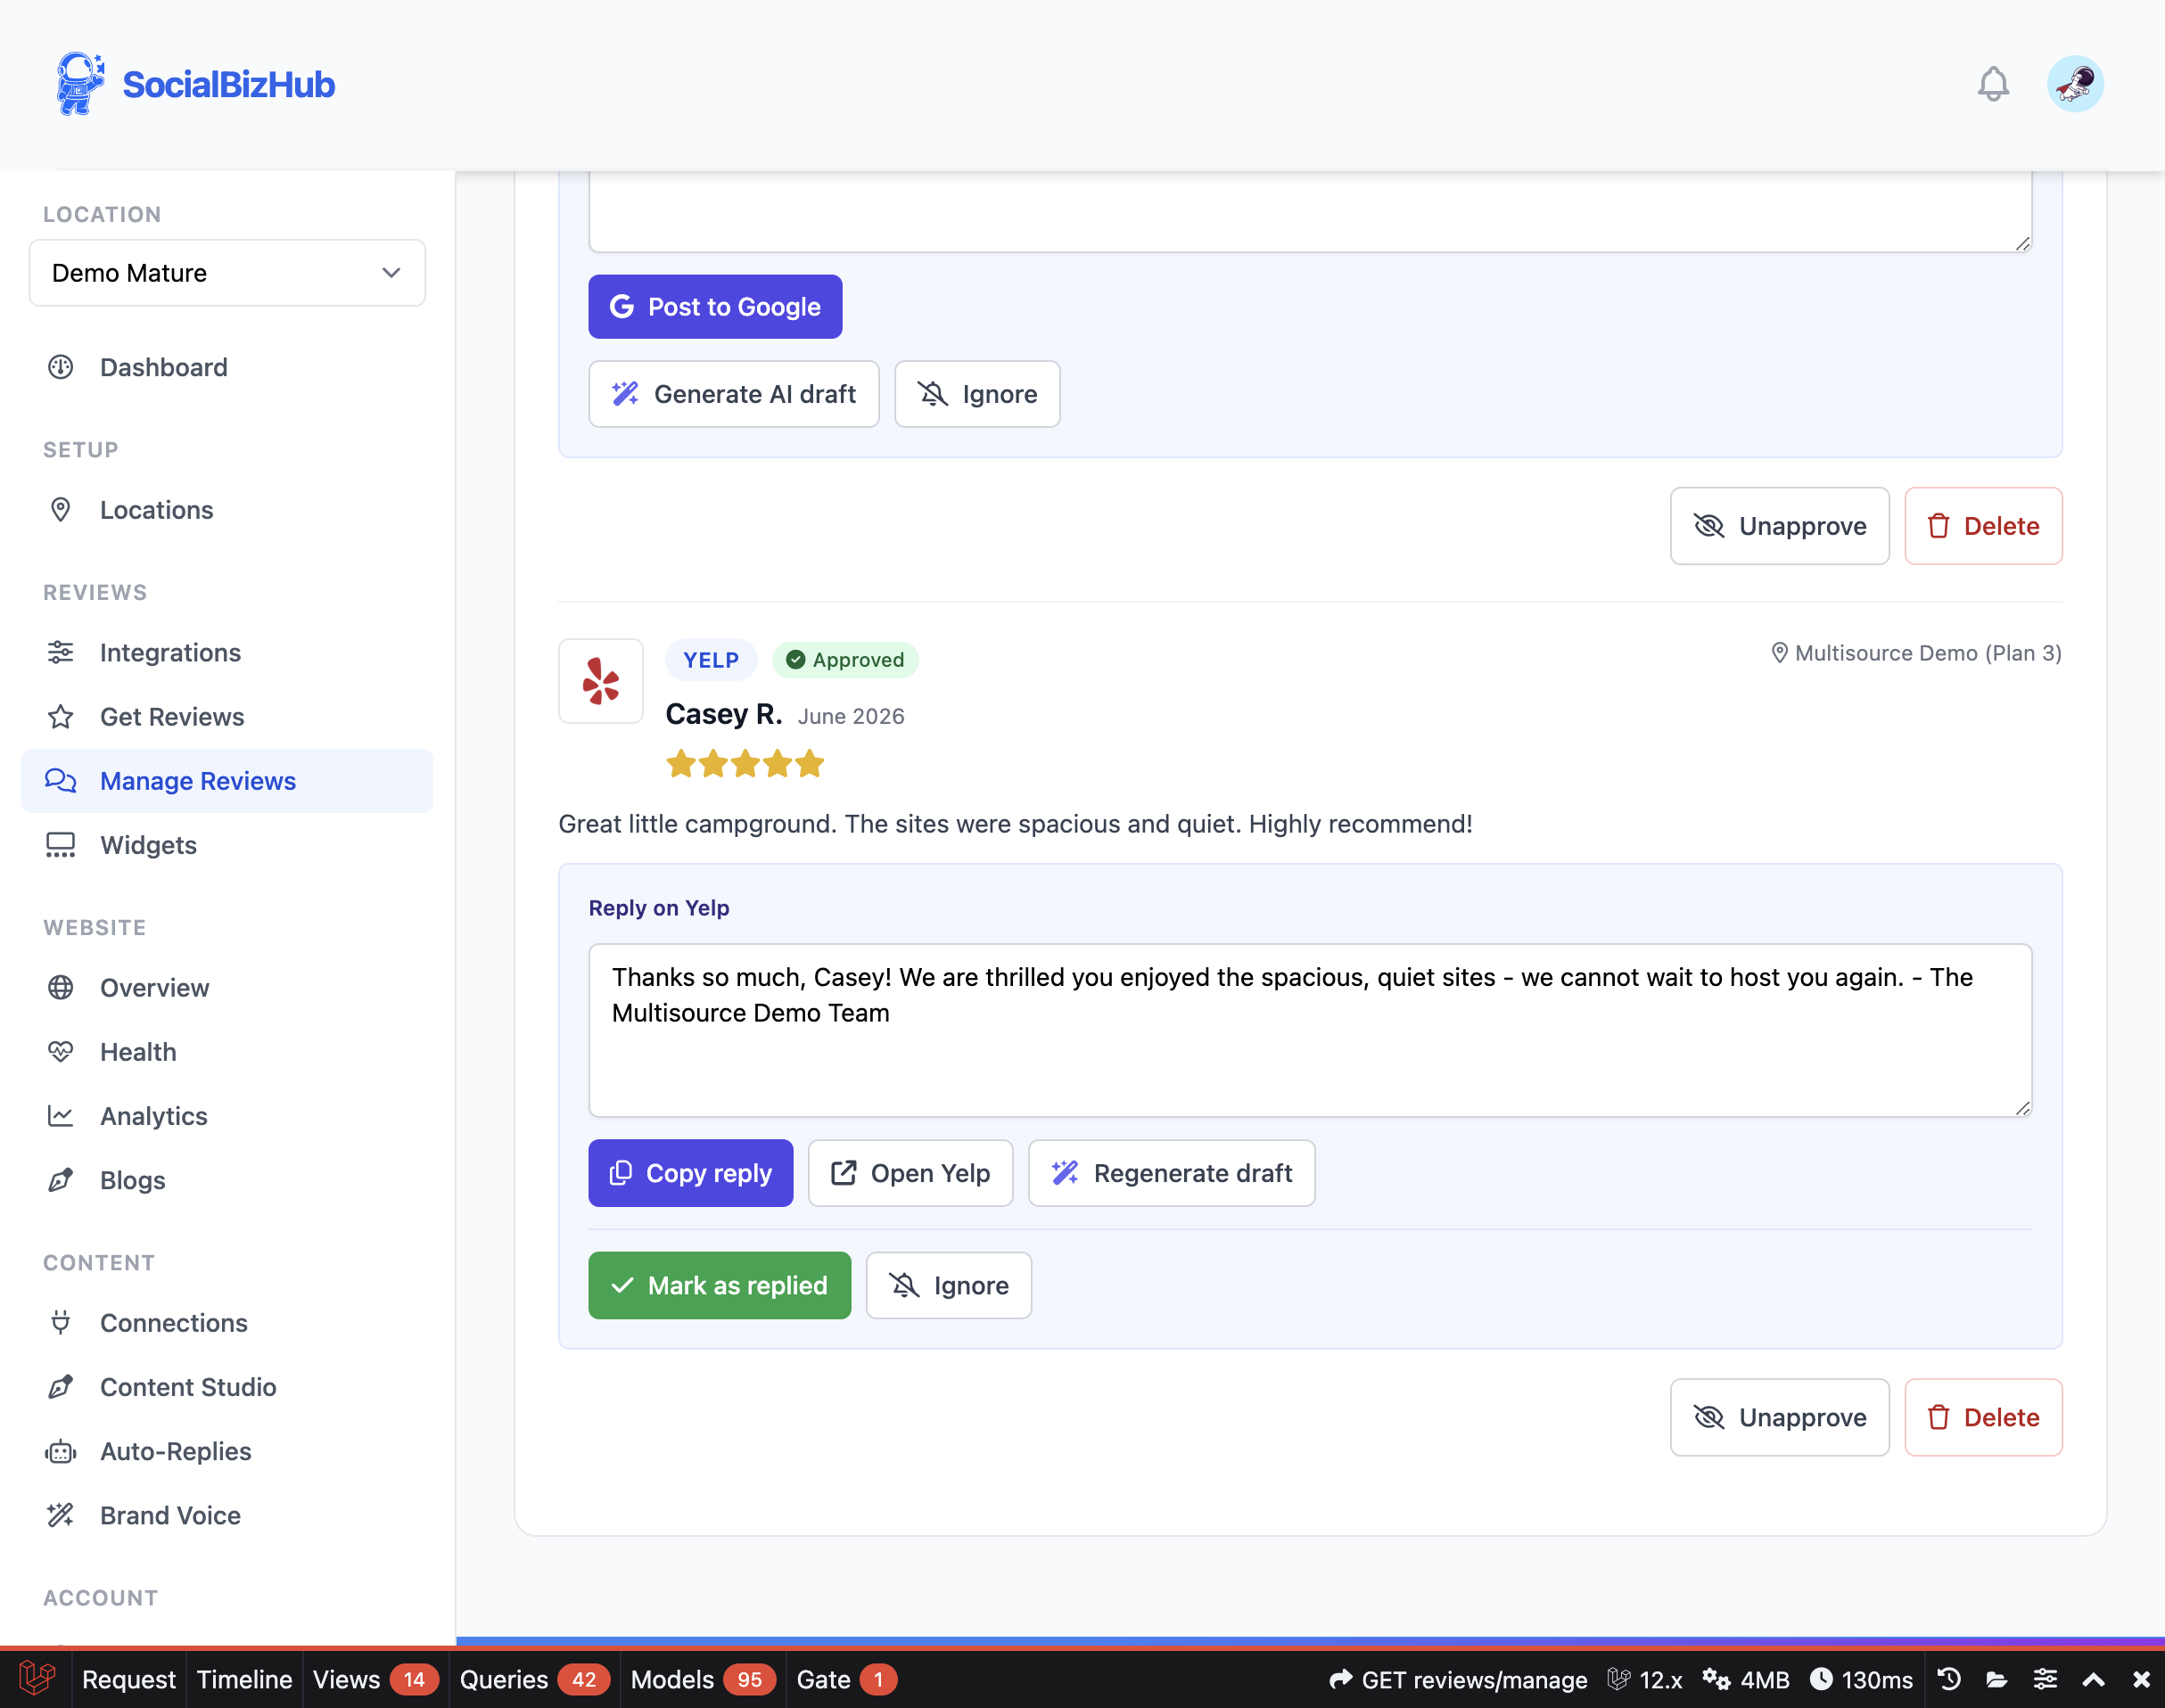Click Regenerate draft button
Viewport: 2165px width, 1708px height.
point(1171,1173)
